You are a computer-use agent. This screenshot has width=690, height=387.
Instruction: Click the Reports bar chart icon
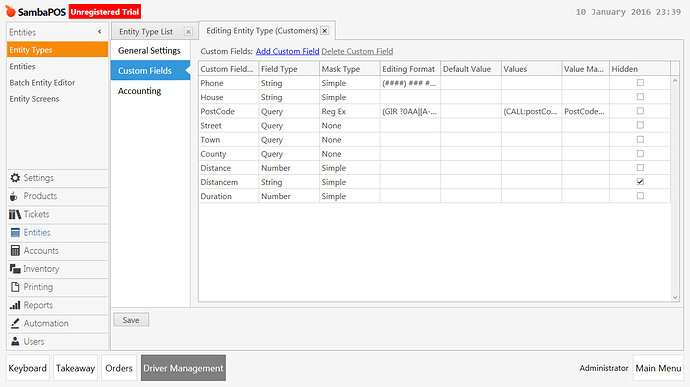point(15,305)
